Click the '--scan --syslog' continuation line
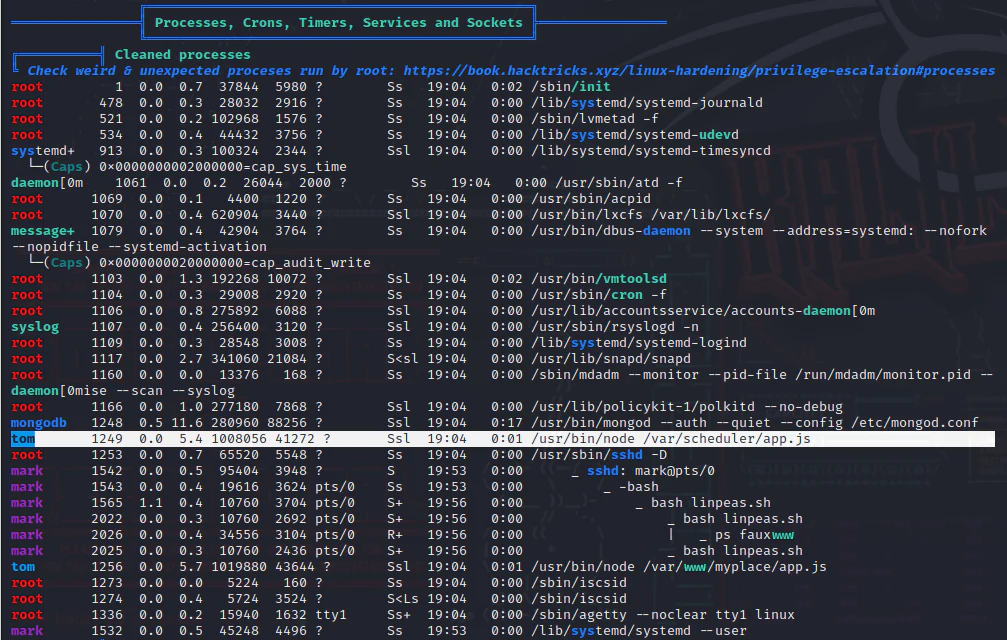Viewport: 1007px width, 640px height. point(123,391)
